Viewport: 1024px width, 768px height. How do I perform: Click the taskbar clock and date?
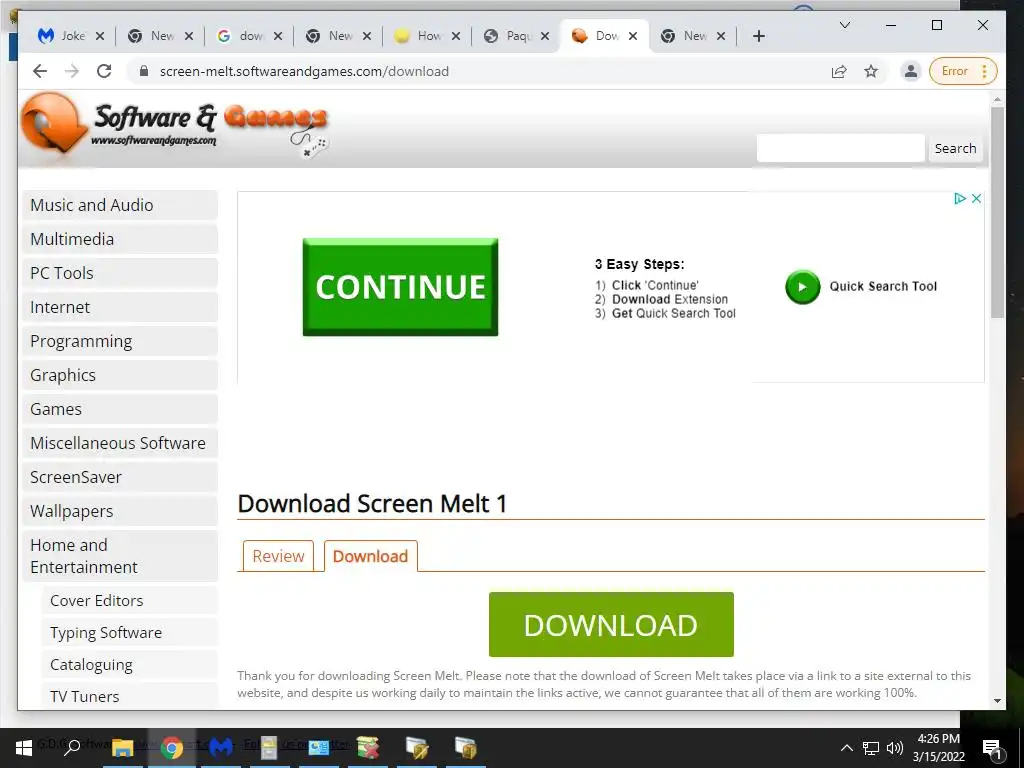[x=938, y=748]
